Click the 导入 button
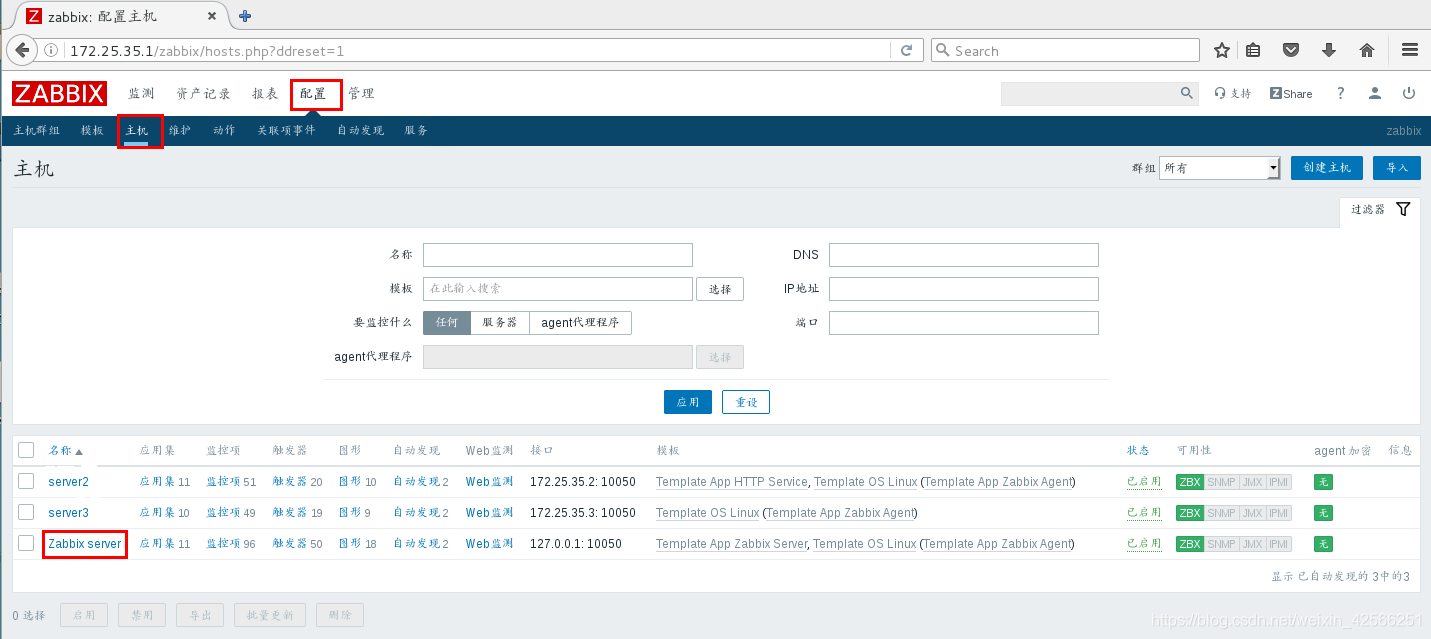 tap(1397, 168)
